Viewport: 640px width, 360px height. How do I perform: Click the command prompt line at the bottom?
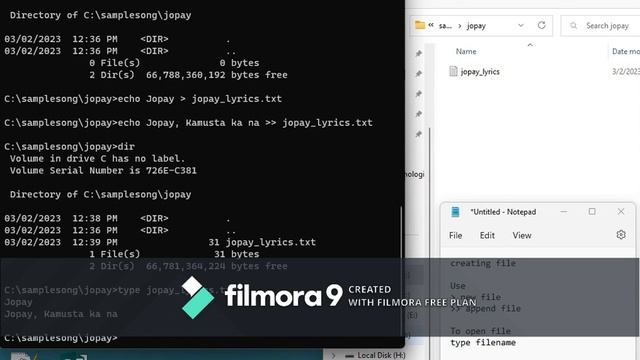[61, 338]
